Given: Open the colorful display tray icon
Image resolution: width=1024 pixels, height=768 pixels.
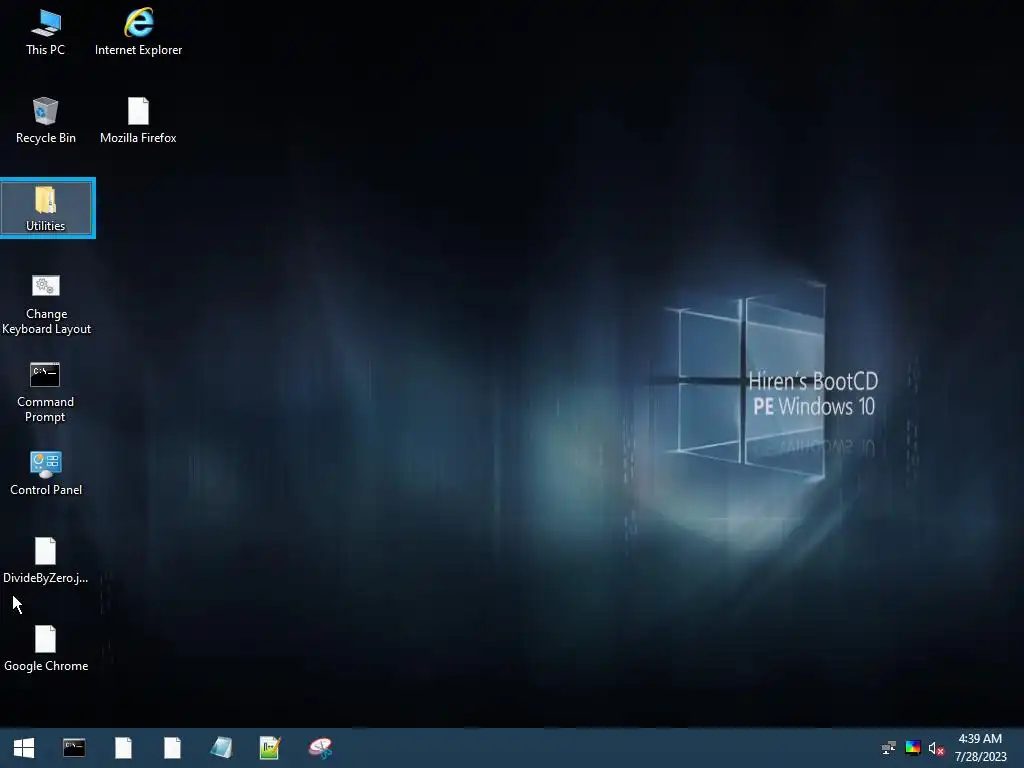Looking at the screenshot, I should click(912, 748).
